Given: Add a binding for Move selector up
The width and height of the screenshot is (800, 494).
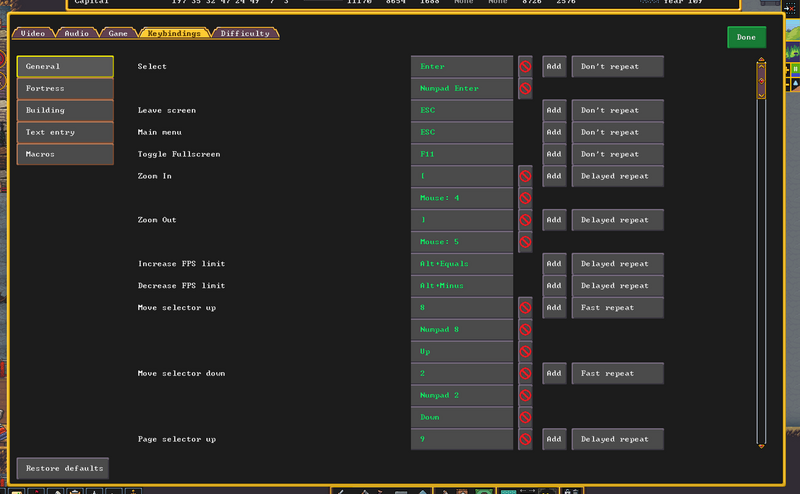Looking at the screenshot, I should pyautogui.click(x=554, y=308).
